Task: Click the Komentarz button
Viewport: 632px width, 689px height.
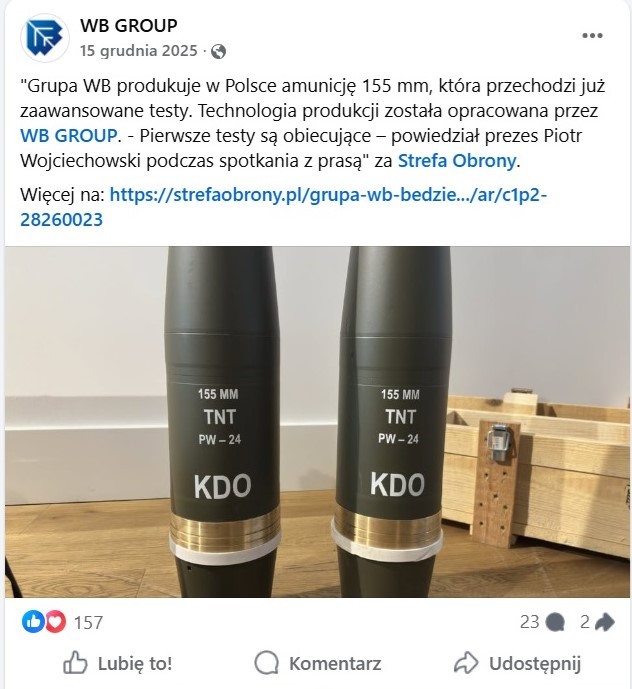Action: pyautogui.click(x=317, y=664)
